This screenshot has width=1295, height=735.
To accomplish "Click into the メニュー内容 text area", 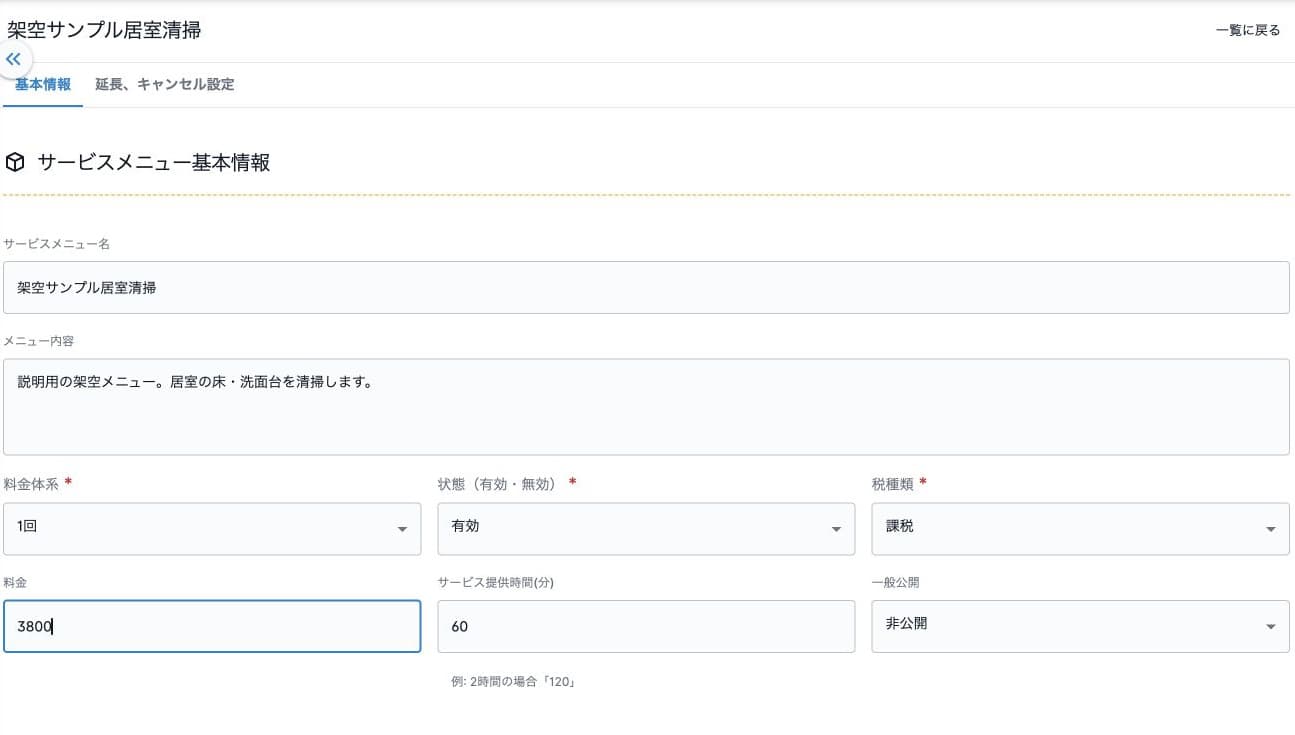I will point(646,407).
